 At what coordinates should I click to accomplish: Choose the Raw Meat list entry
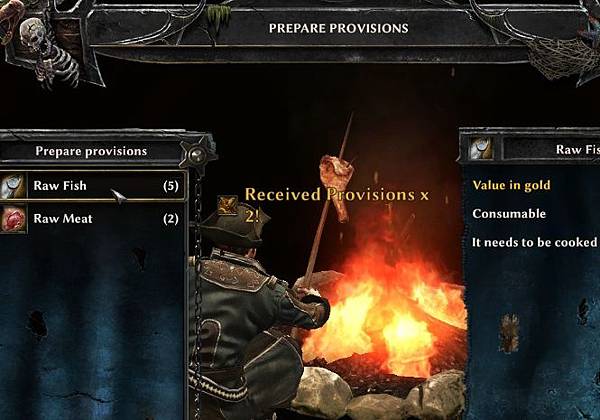tap(93, 219)
